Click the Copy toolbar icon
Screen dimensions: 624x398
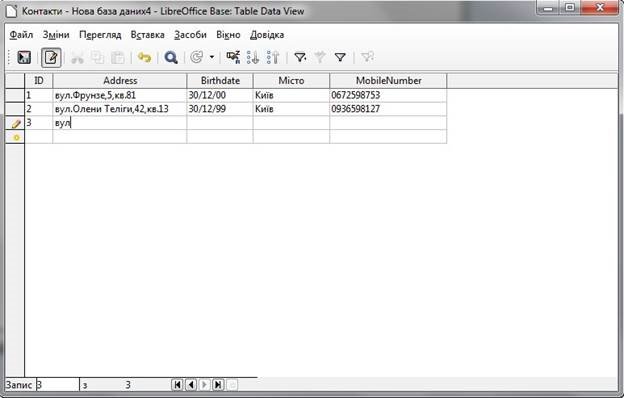(98, 58)
